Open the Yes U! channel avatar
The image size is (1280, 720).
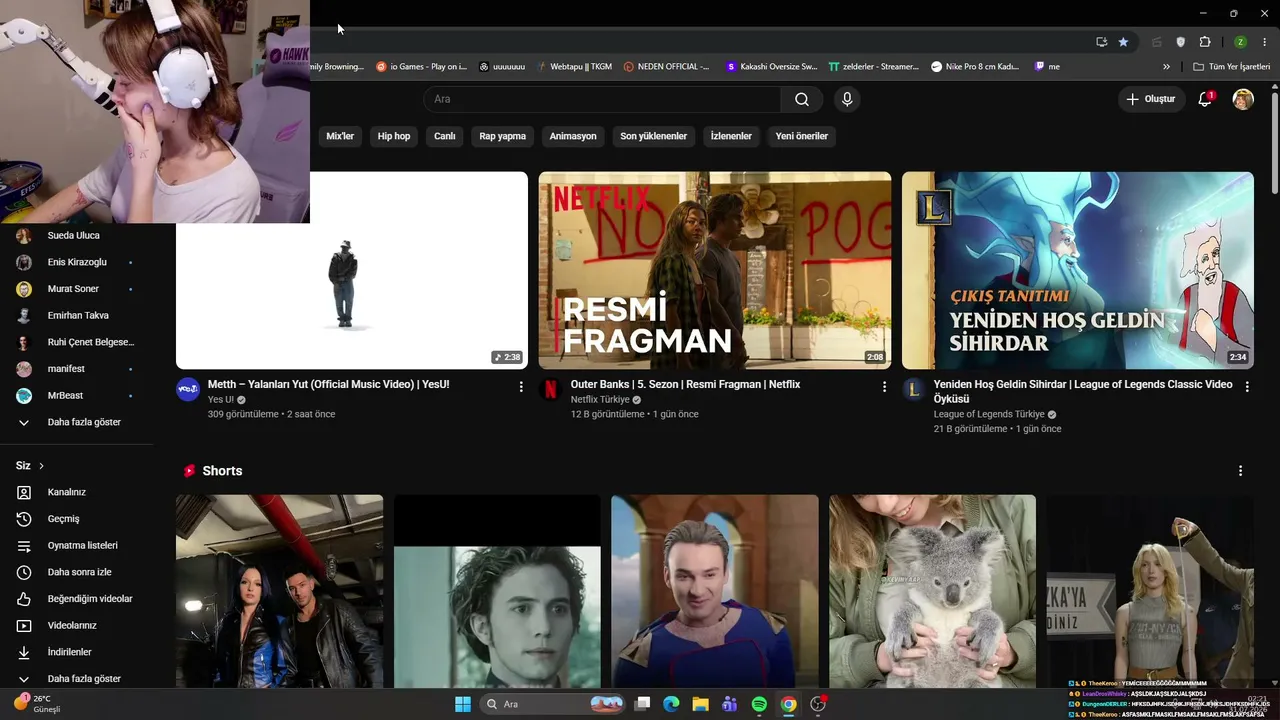[x=188, y=389]
